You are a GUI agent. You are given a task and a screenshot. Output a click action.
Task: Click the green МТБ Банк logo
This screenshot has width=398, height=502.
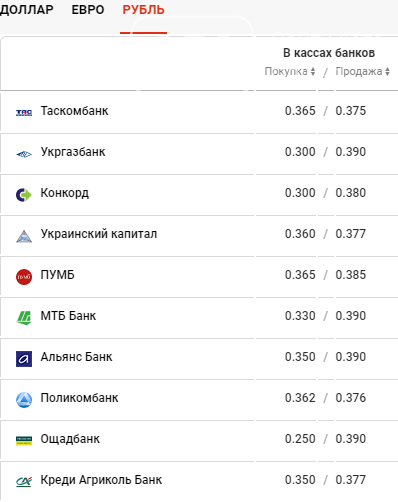(24, 318)
